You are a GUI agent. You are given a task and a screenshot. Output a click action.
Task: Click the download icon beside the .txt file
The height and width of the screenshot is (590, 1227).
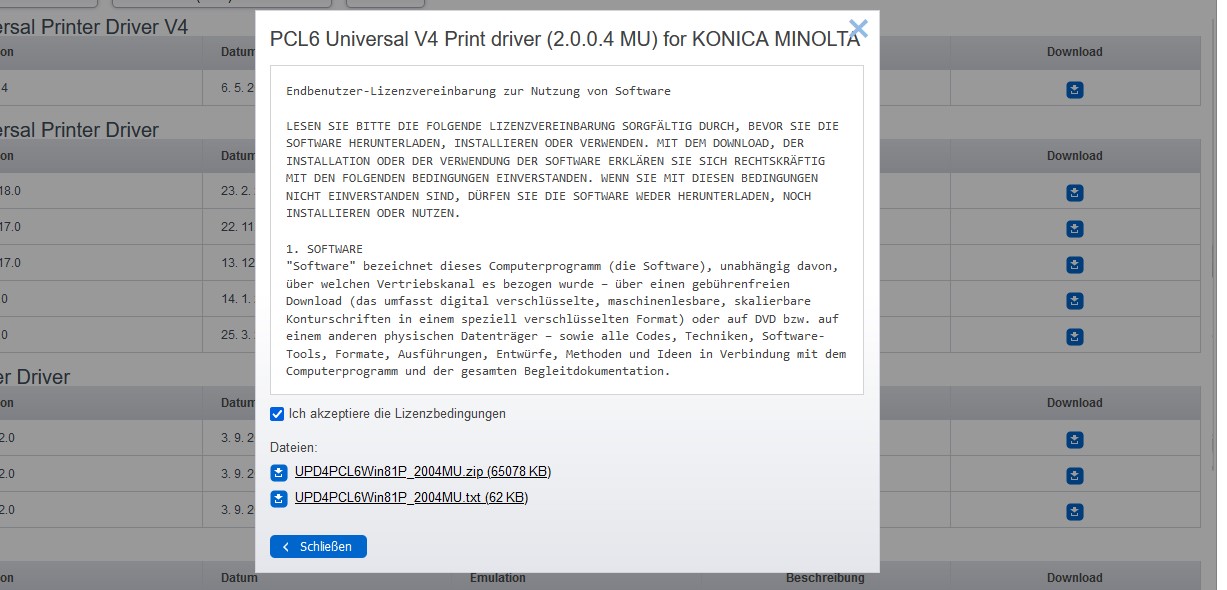point(280,498)
